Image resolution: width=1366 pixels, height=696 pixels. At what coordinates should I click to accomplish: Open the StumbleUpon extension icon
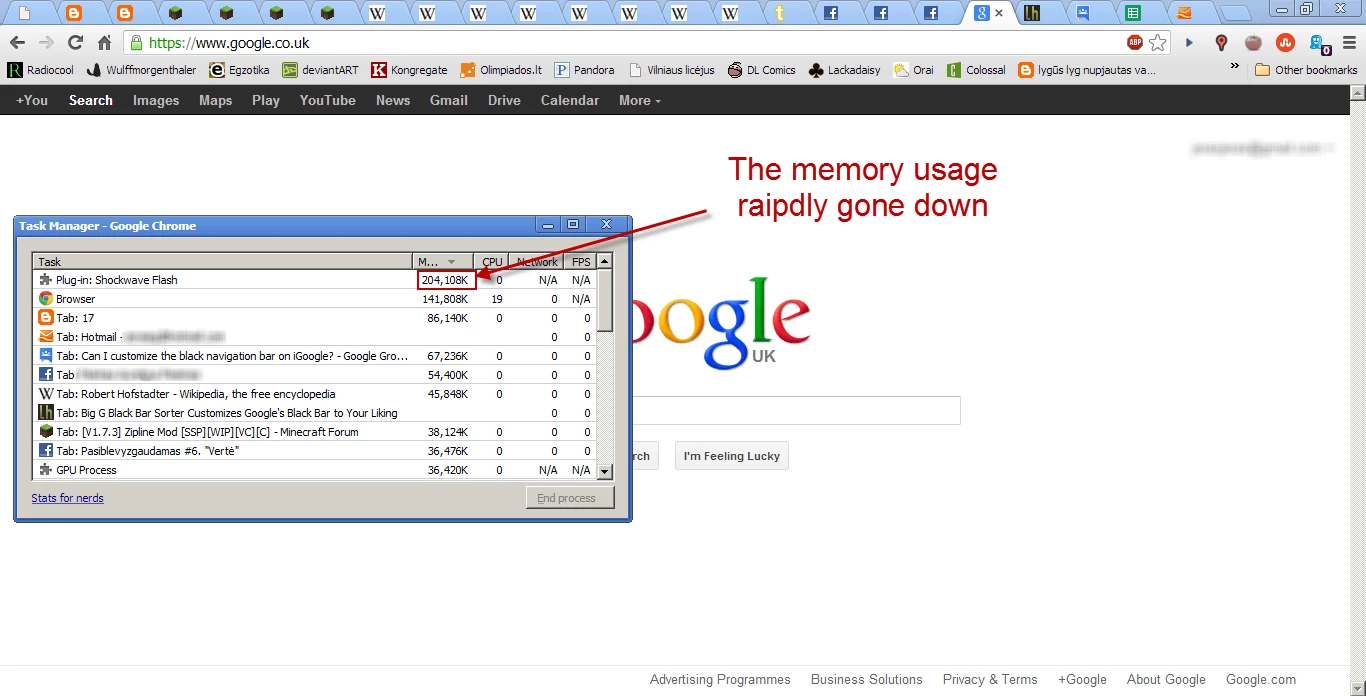(x=1286, y=43)
